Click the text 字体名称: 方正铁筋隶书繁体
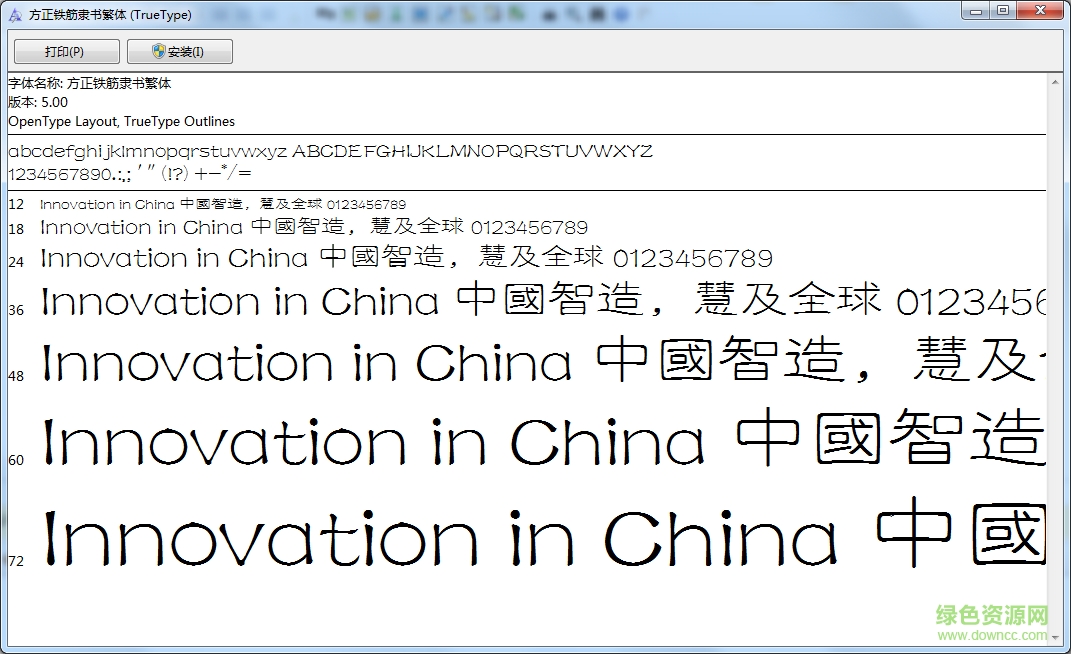Image resolution: width=1071 pixels, height=654 pixels. pyautogui.click(x=89, y=83)
